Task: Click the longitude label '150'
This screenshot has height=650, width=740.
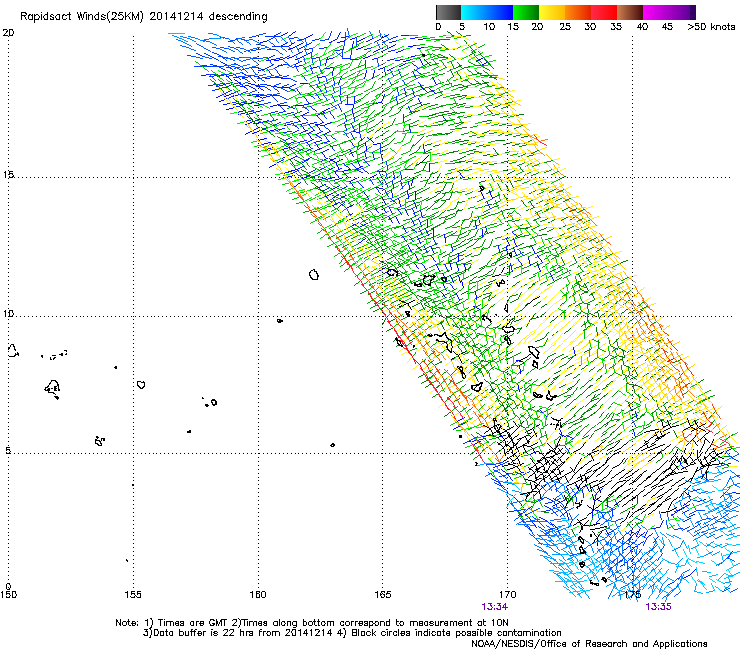Action: point(8,594)
